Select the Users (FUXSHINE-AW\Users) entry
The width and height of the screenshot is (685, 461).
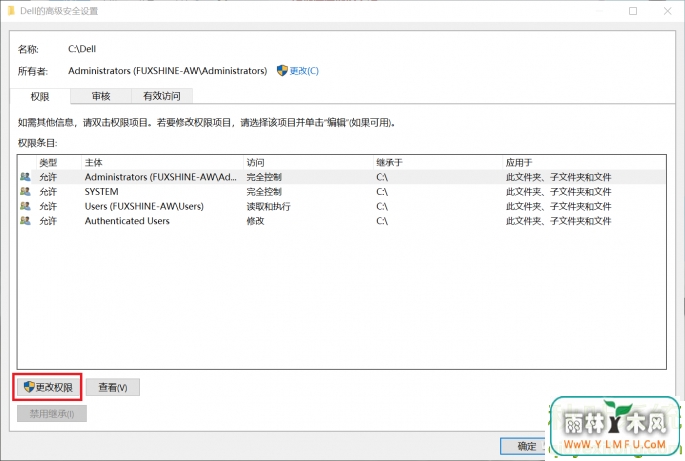[144, 206]
